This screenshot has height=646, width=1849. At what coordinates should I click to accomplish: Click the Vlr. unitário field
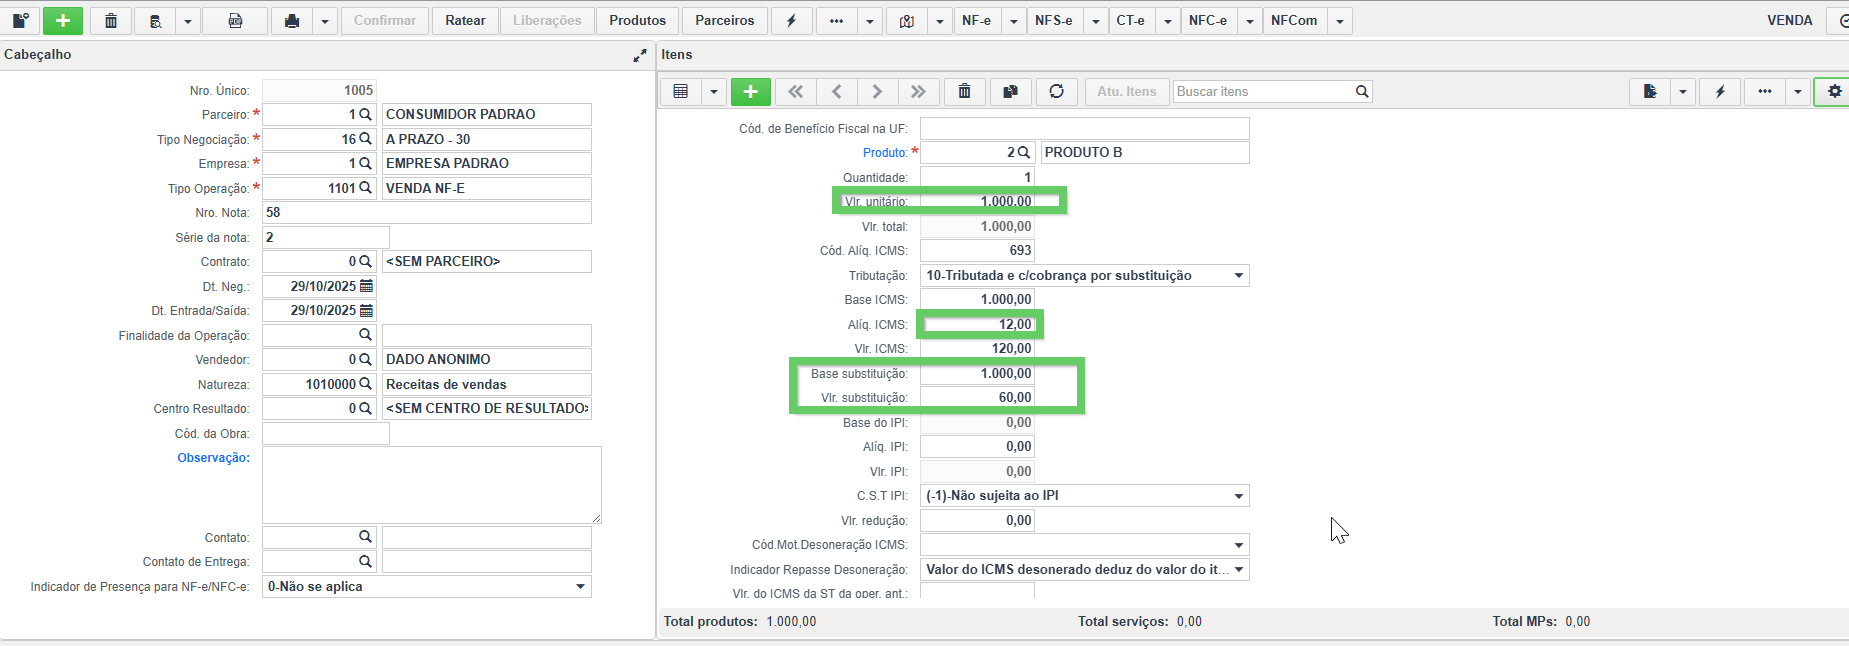pos(977,201)
